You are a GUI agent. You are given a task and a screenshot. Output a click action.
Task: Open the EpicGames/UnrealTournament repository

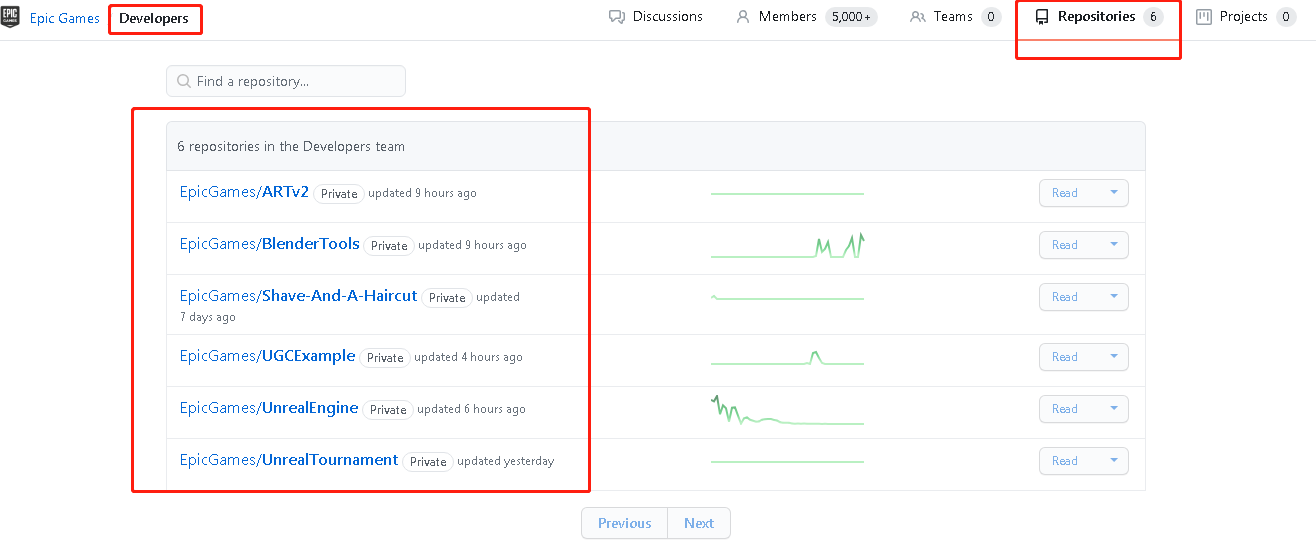point(289,460)
